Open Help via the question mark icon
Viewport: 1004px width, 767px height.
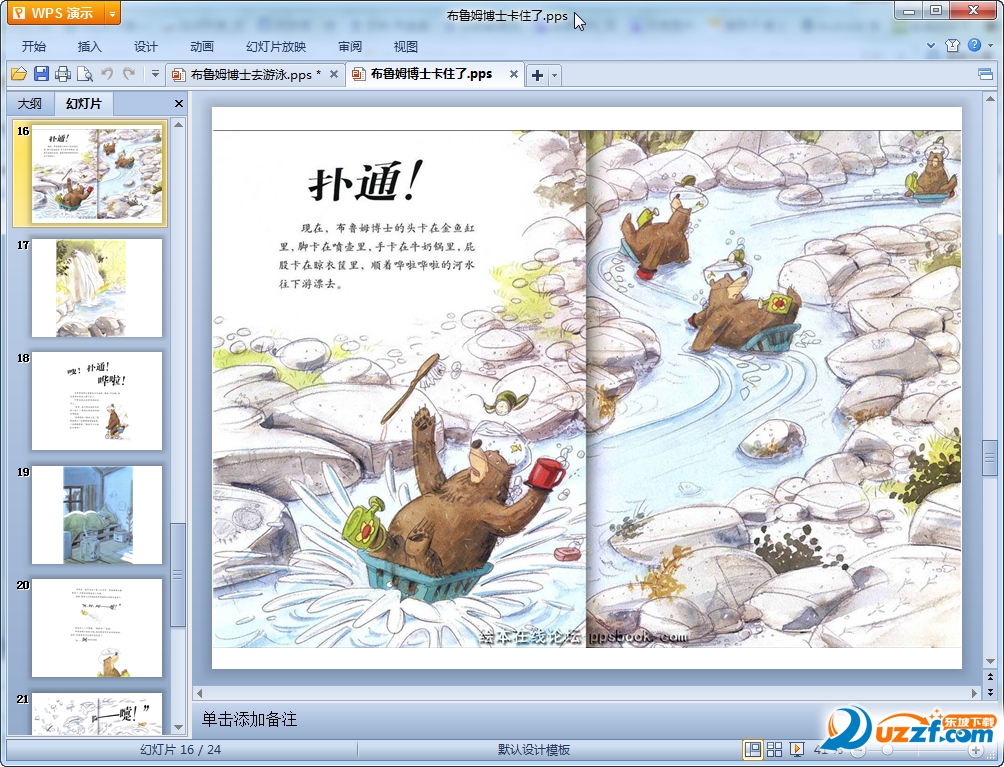pyautogui.click(x=974, y=45)
